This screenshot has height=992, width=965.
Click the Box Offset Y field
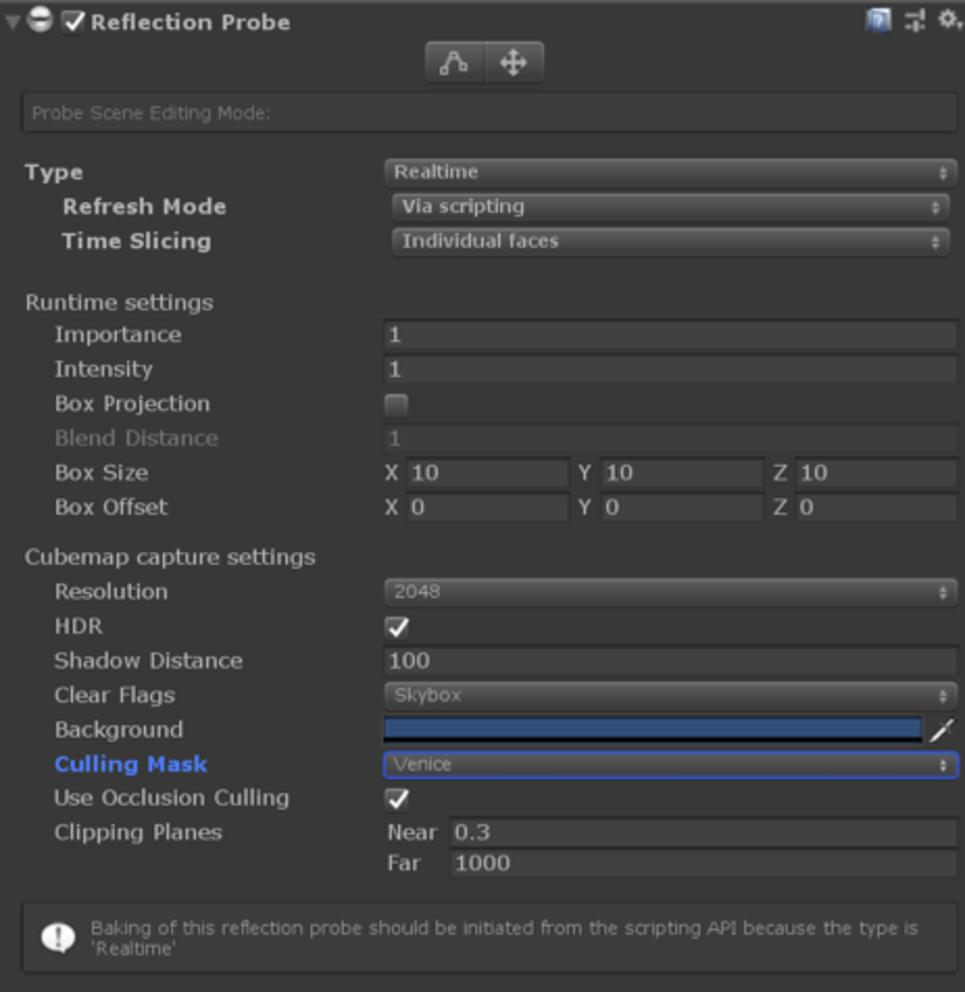coord(682,507)
